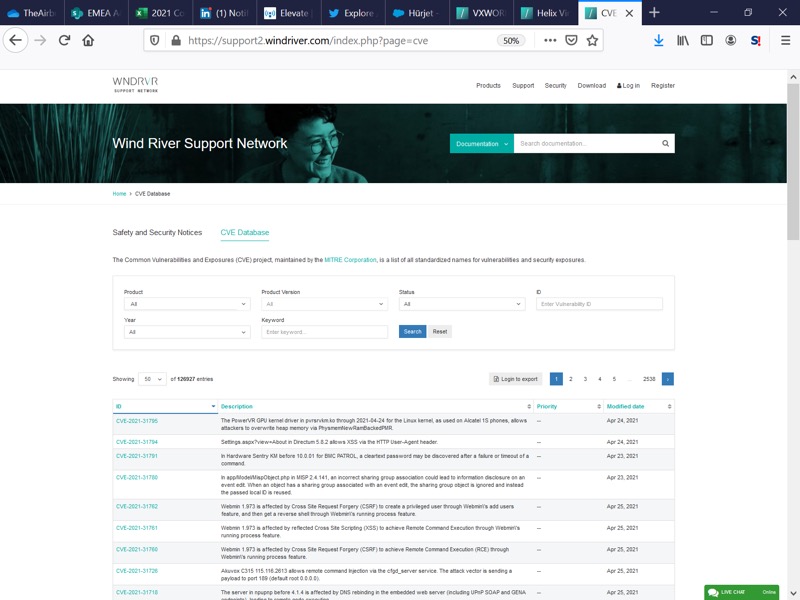Screen dimensions: 800x600
Task: Open the Products menu
Action: click(488, 86)
